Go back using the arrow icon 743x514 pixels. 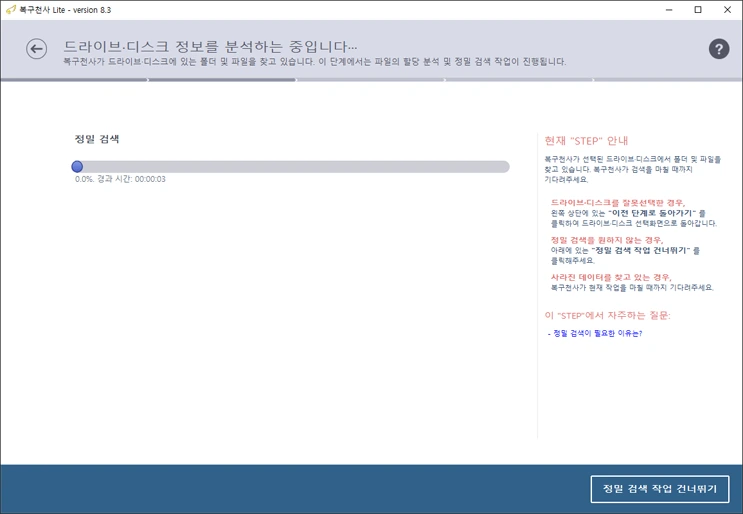36,49
